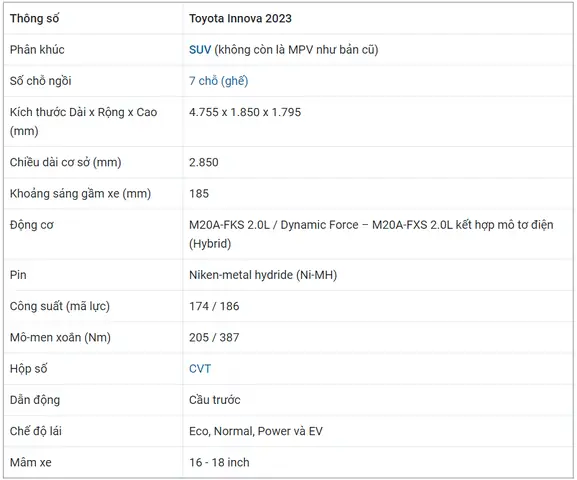Open the SUV link in Phân khúc row

(x=200, y=50)
